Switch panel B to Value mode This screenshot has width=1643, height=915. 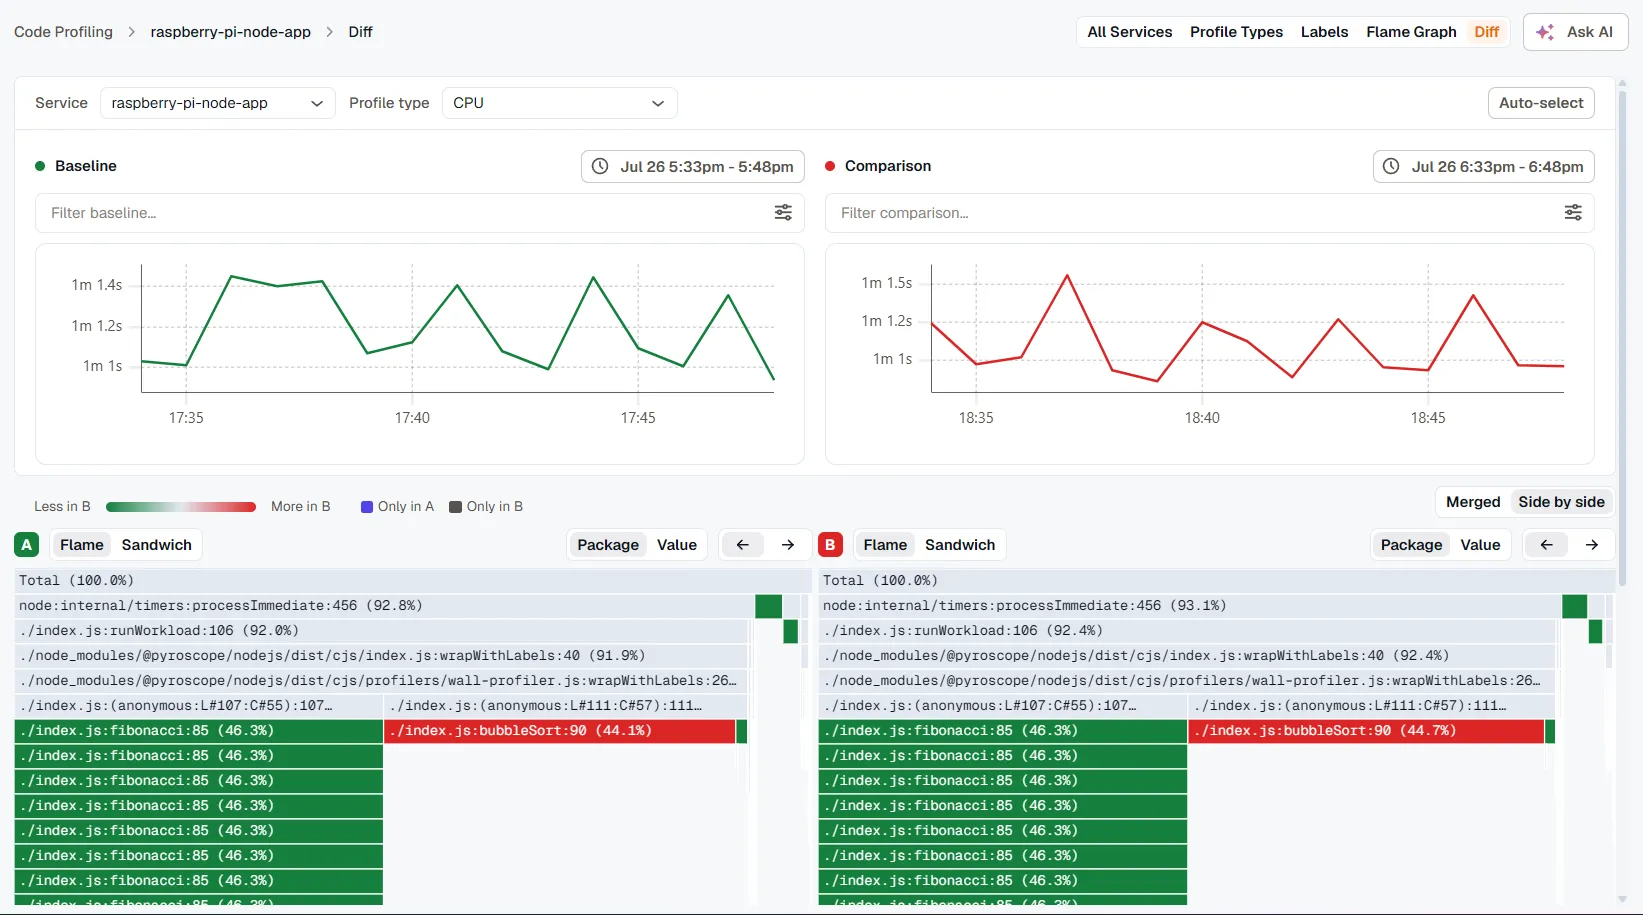point(1480,545)
